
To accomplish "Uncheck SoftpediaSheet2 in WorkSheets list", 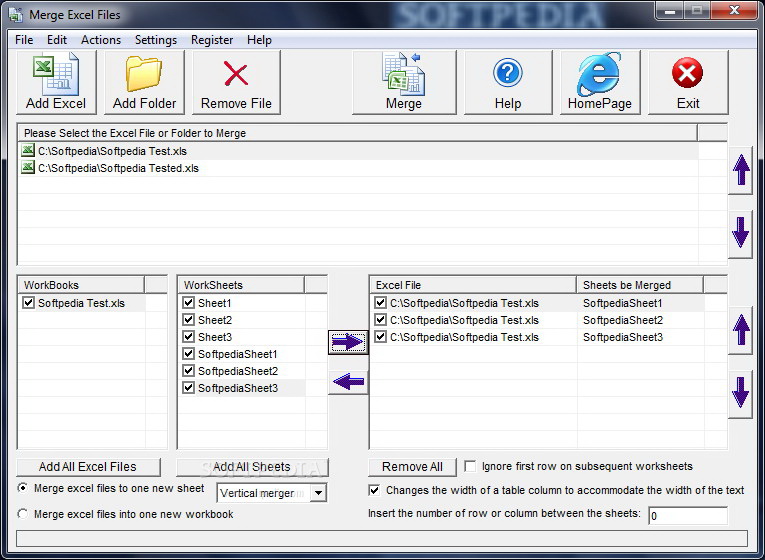I will click(x=188, y=371).
